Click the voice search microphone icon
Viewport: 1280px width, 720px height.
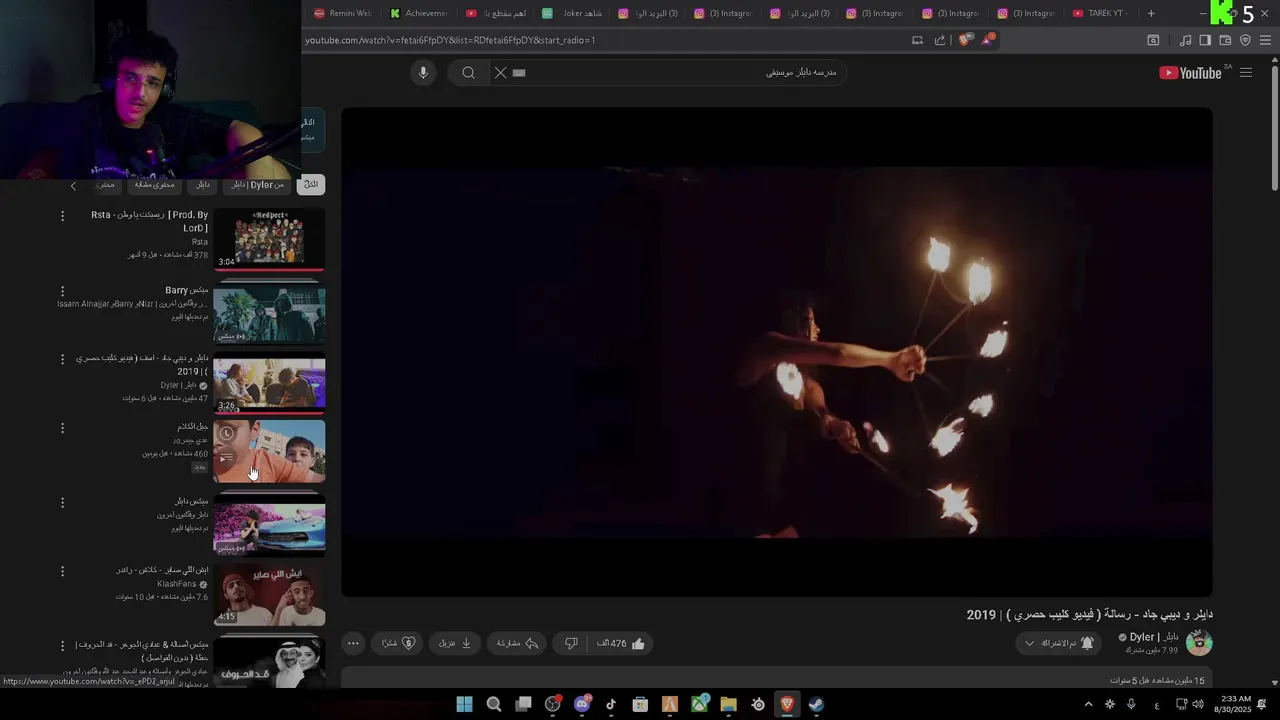coord(423,73)
